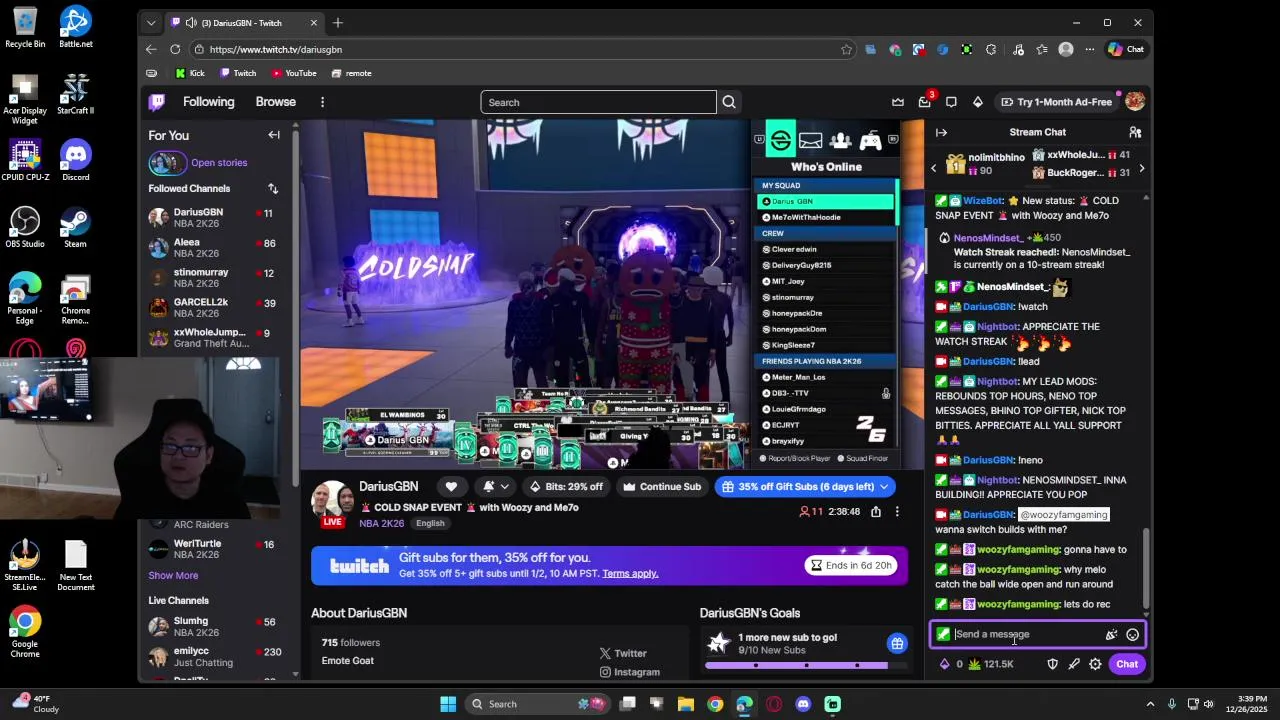Click the moderator sword icon below chat
This screenshot has width=1280, height=720.
pyautogui.click(x=1074, y=664)
